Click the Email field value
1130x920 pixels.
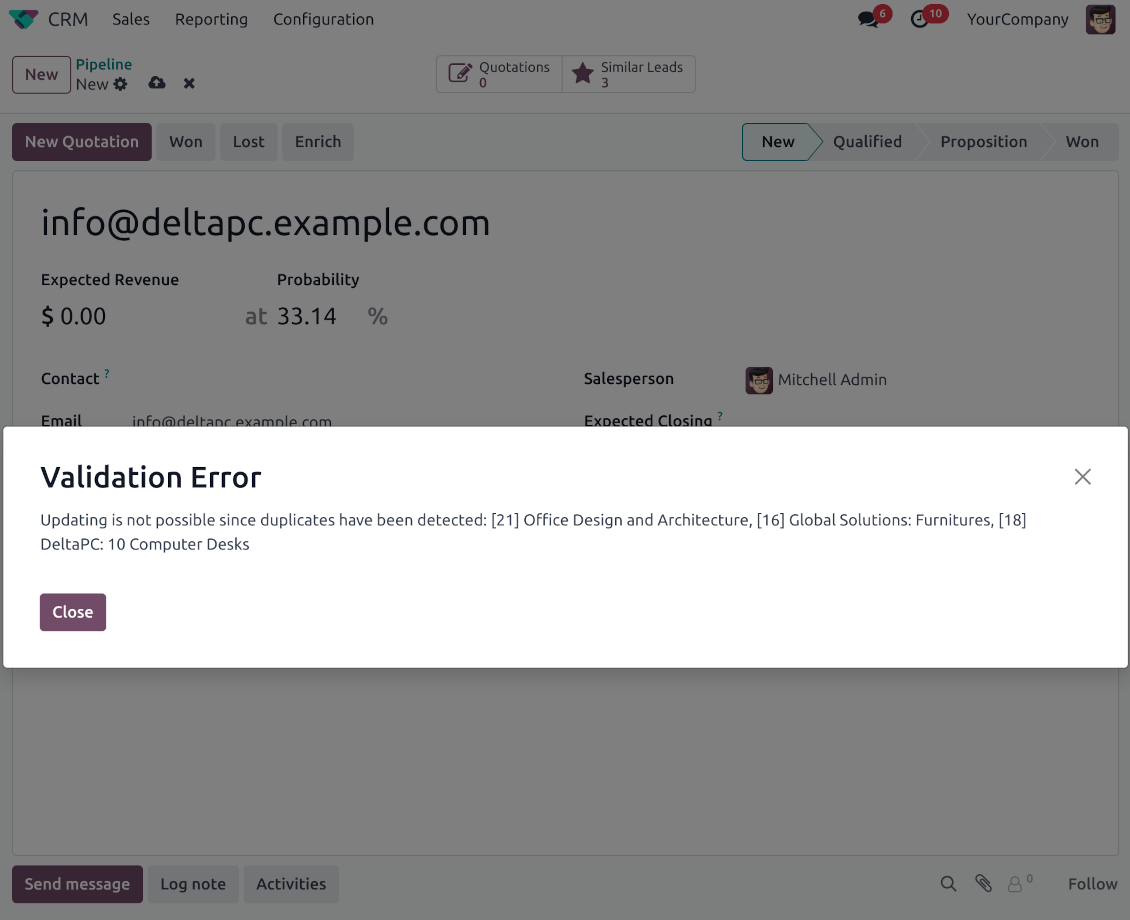click(x=231, y=420)
